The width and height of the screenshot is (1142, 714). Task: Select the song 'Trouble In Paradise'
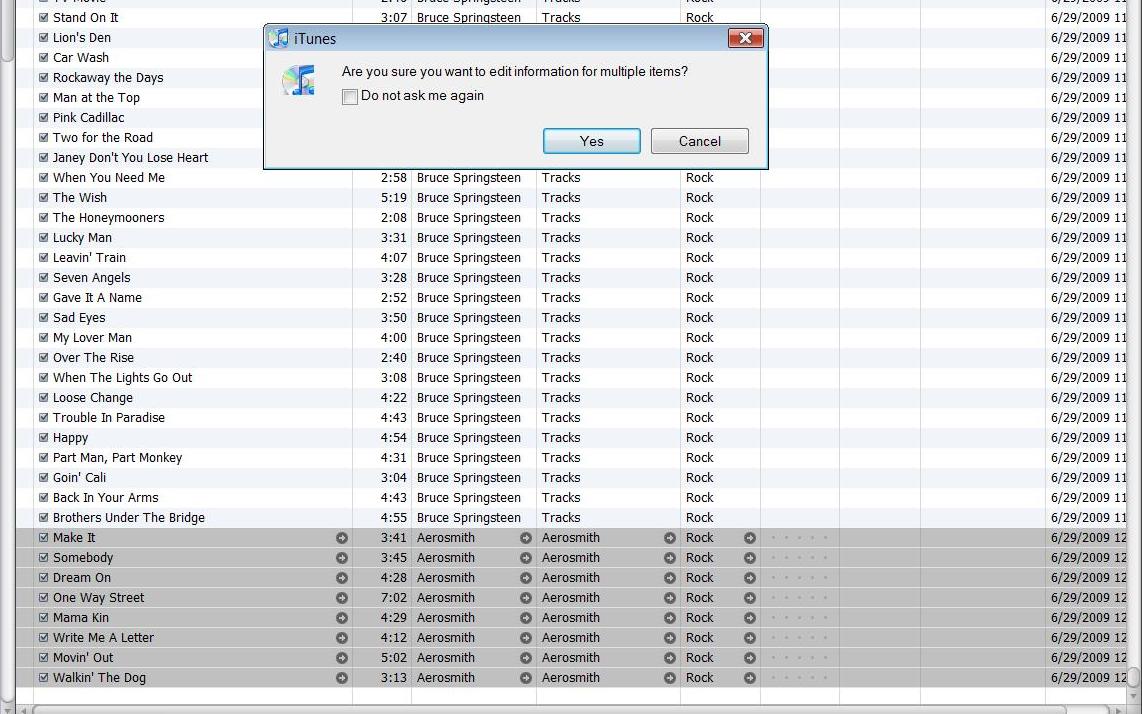pyautogui.click(x=109, y=418)
